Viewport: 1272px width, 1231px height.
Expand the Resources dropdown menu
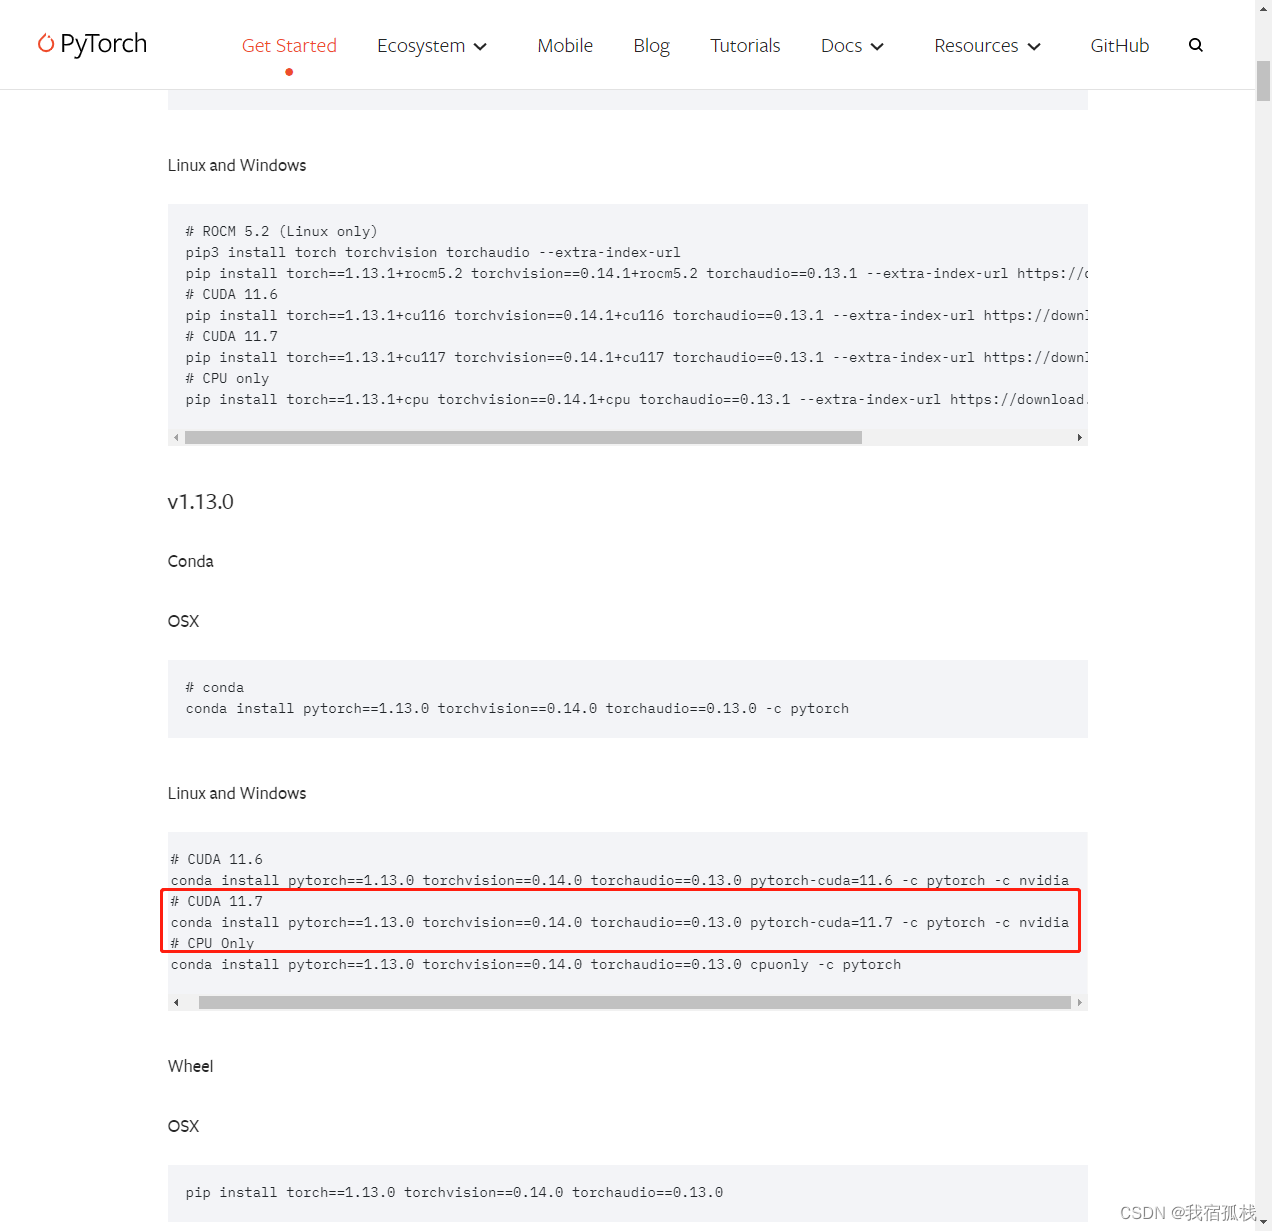click(987, 46)
